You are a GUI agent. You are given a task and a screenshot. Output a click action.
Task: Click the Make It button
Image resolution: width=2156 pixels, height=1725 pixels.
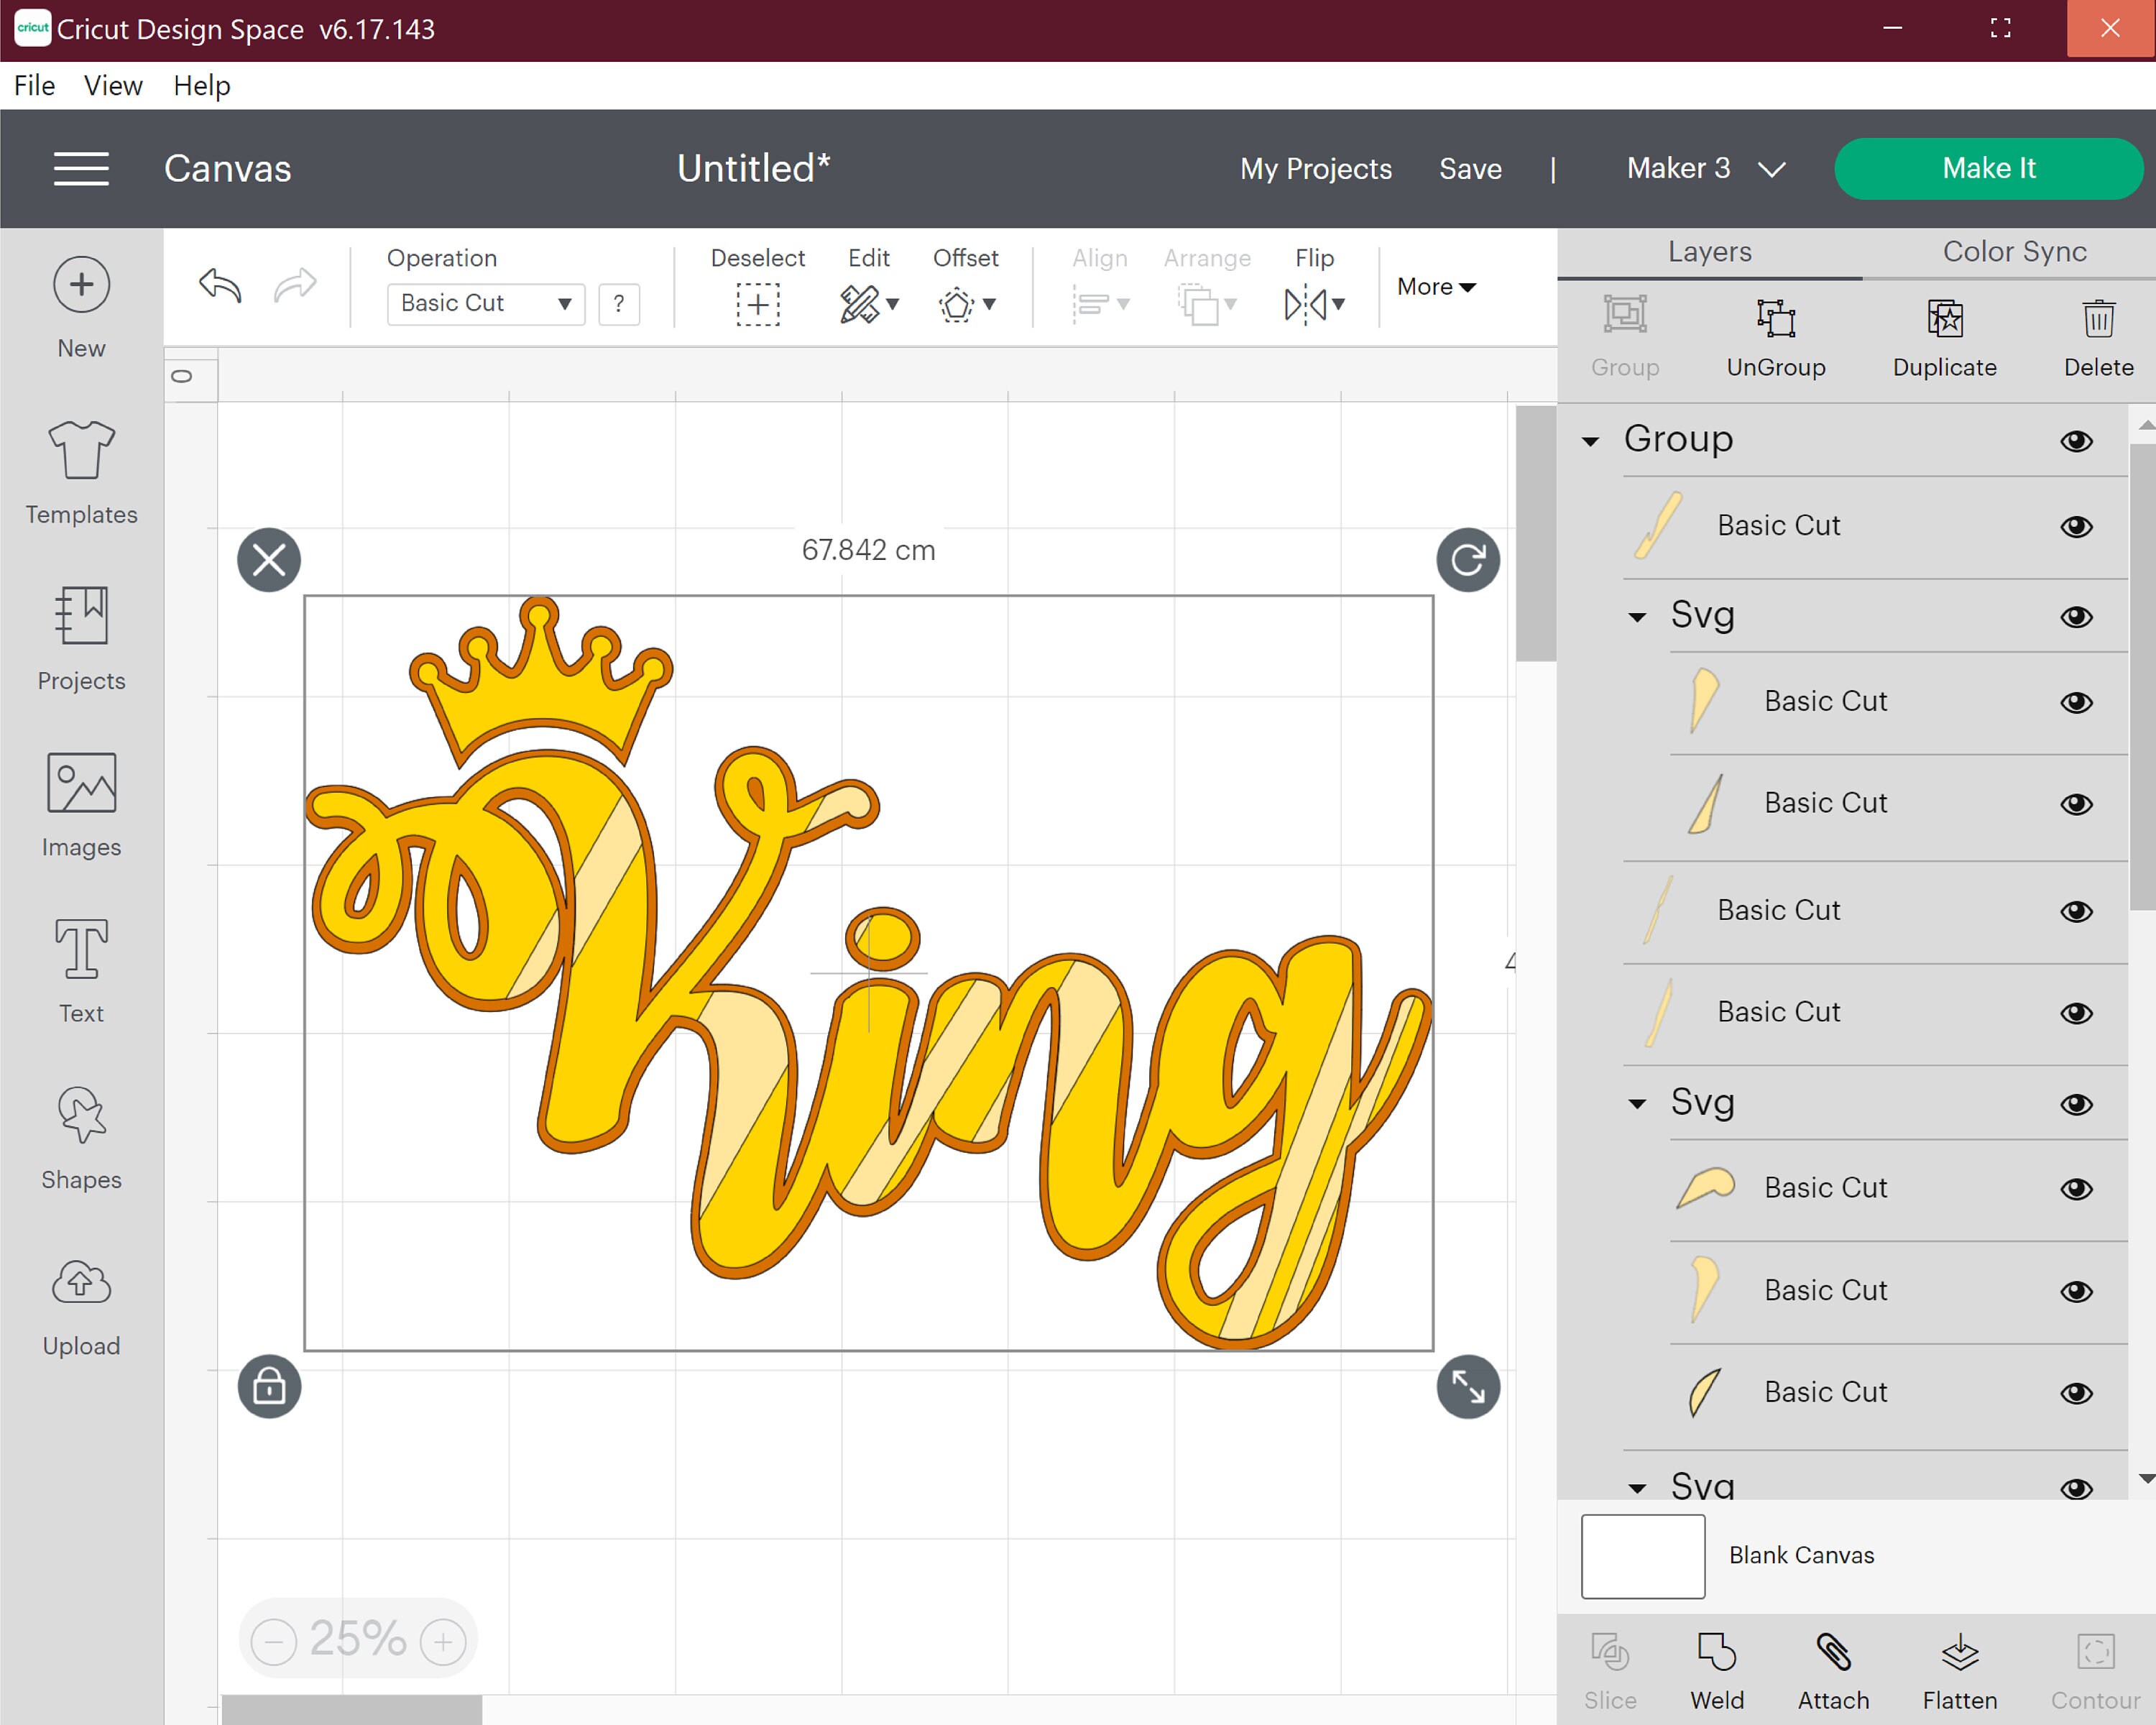[1988, 168]
